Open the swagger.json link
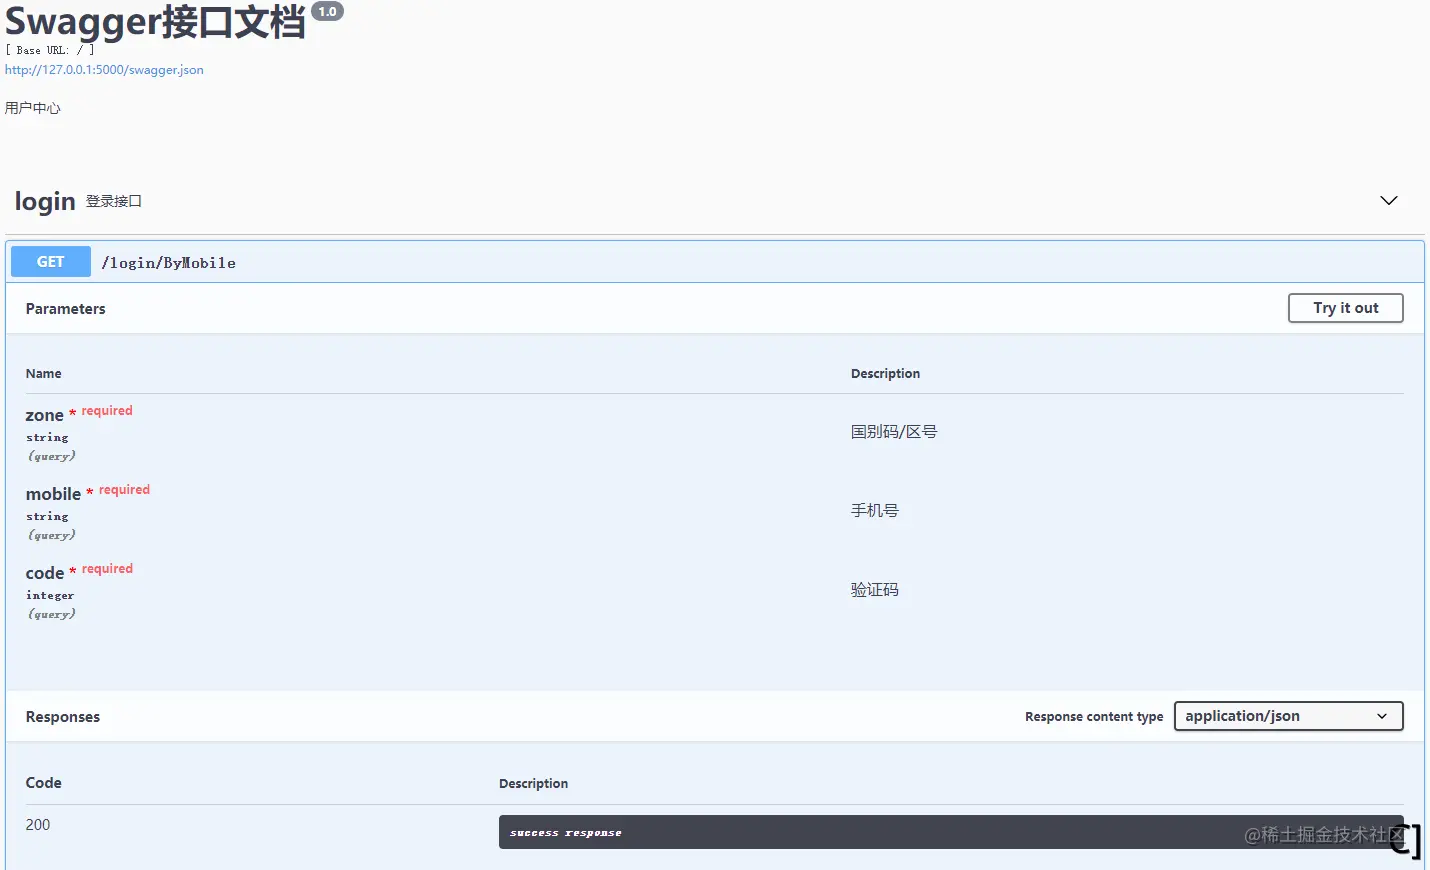This screenshot has height=870, width=1430. (104, 70)
